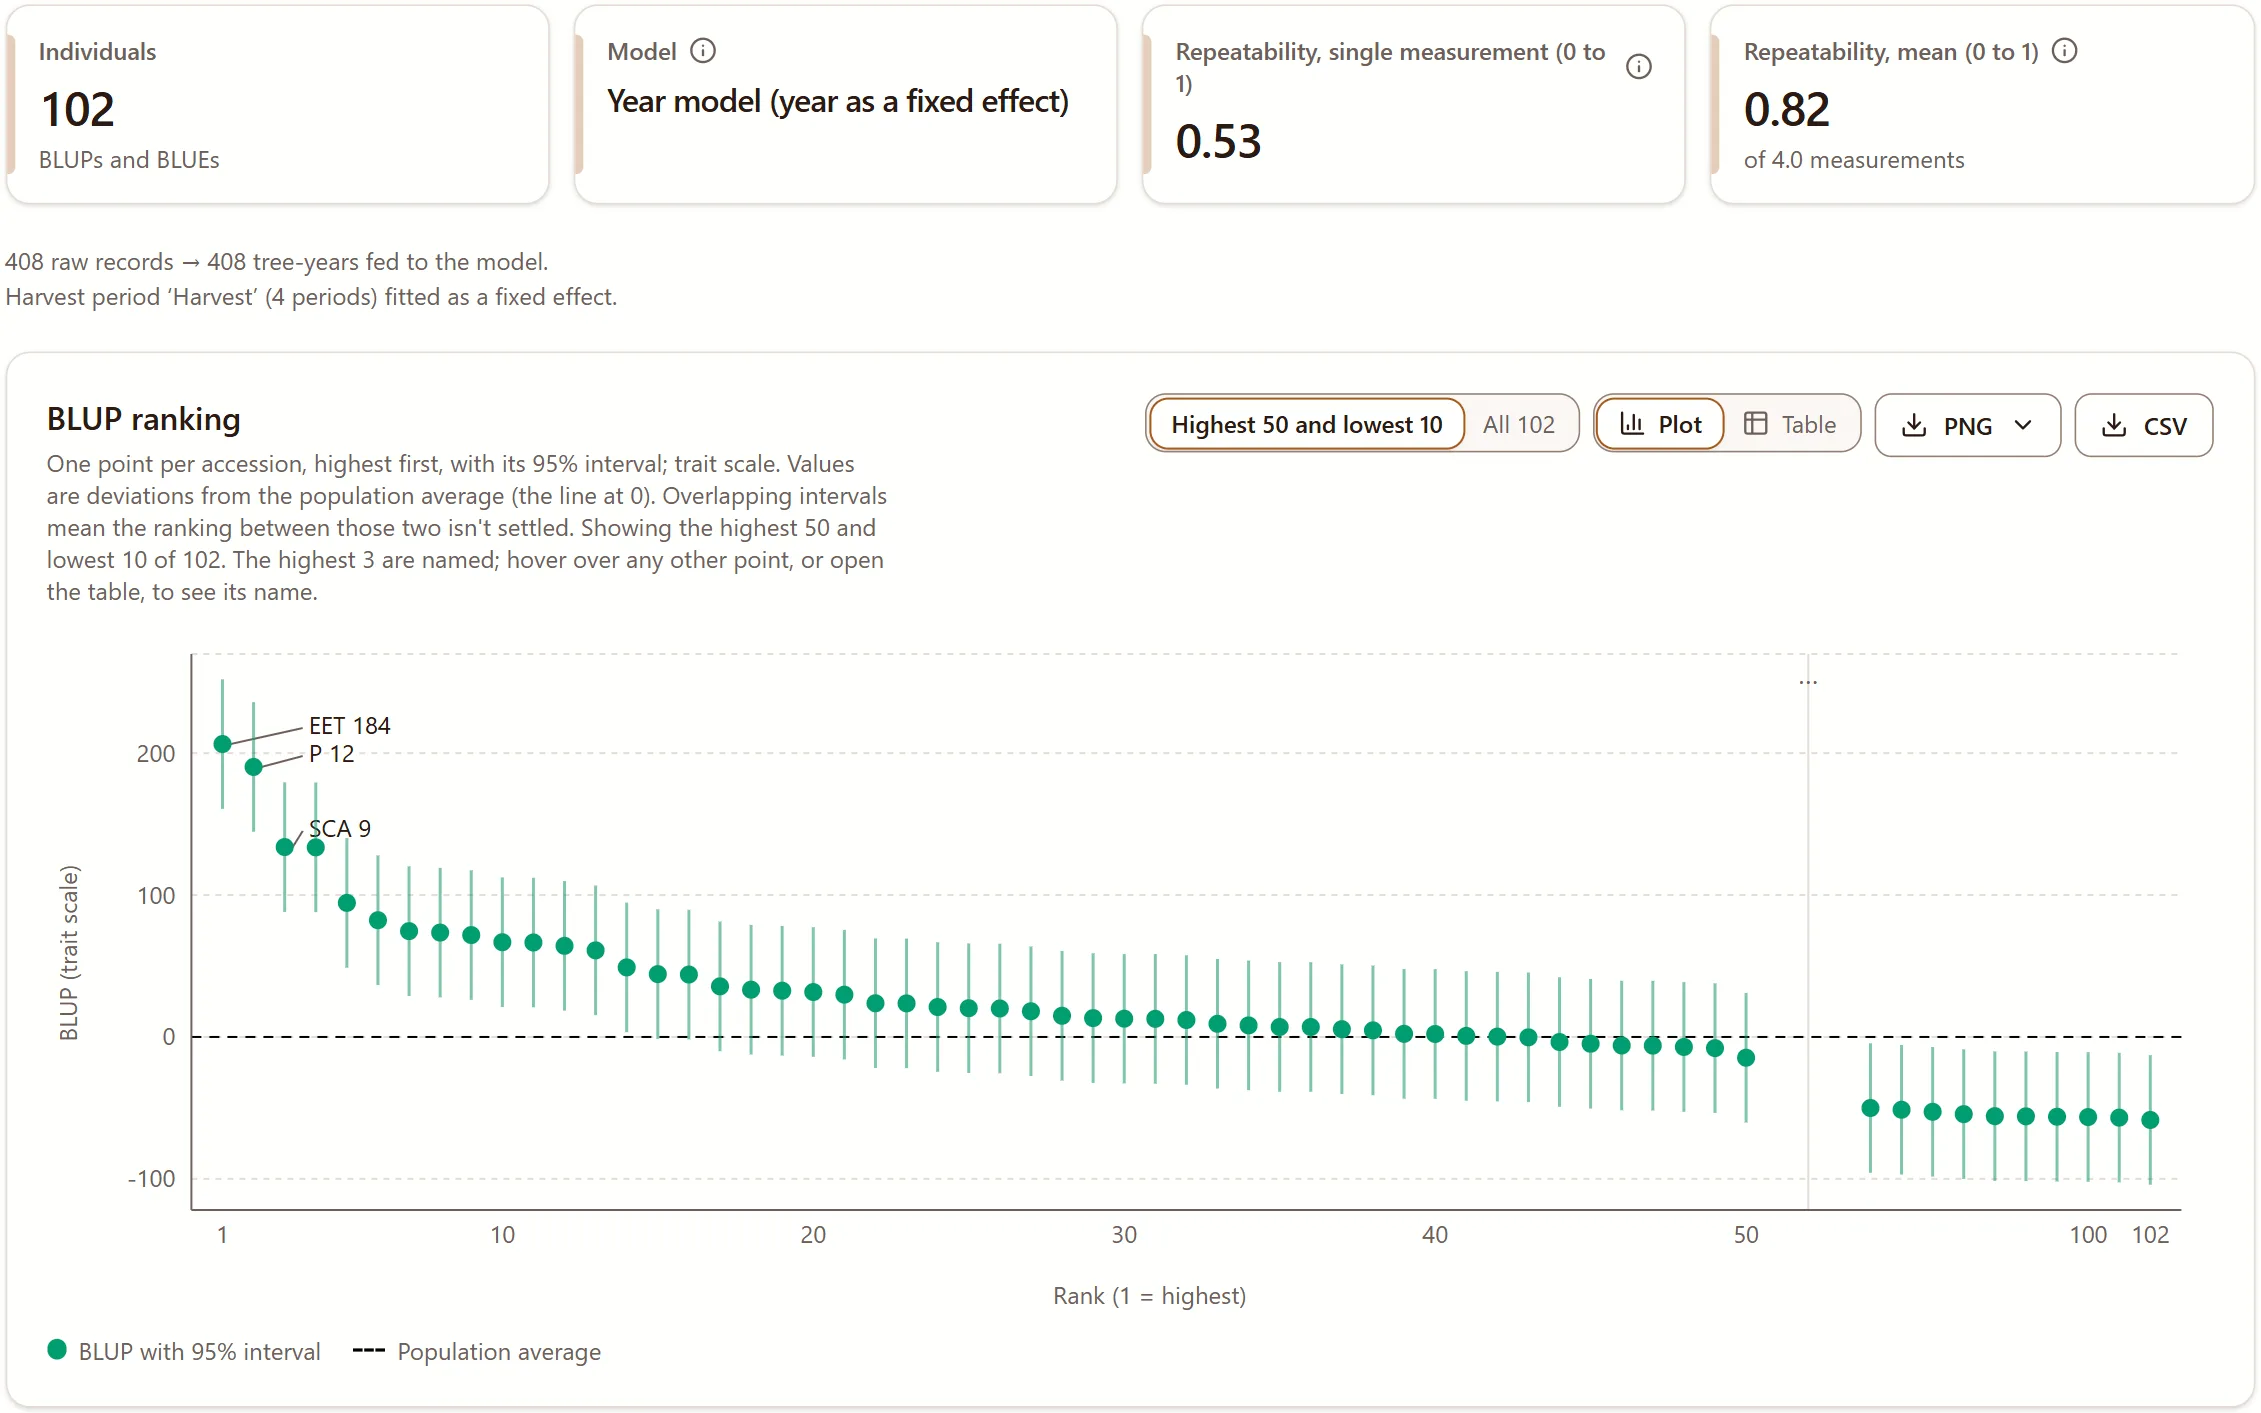Download the plot as PNG
The width and height of the screenshot is (2261, 1413).
click(1967, 425)
